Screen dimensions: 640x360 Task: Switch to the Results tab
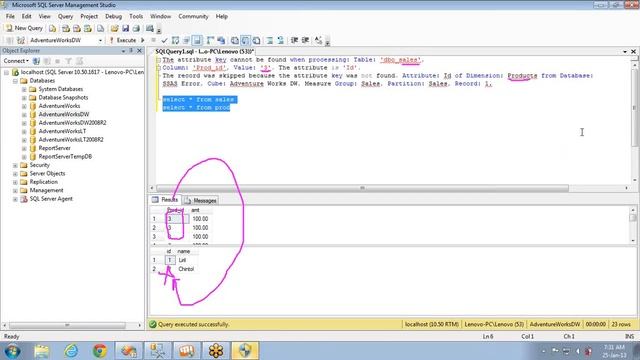coord(165,200)
